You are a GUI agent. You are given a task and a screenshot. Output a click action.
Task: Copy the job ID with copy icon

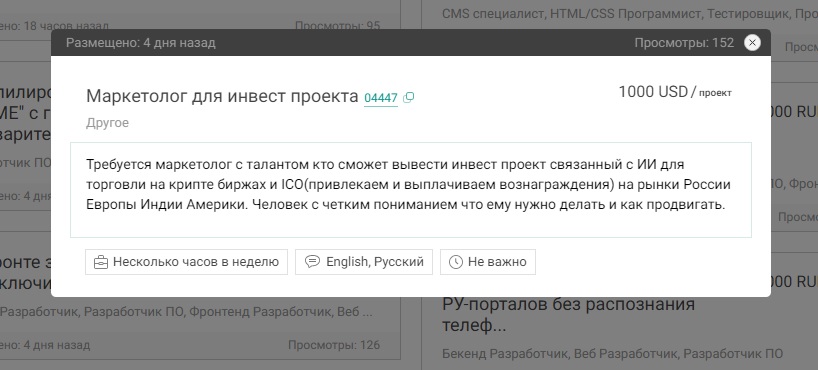(408, 98)
